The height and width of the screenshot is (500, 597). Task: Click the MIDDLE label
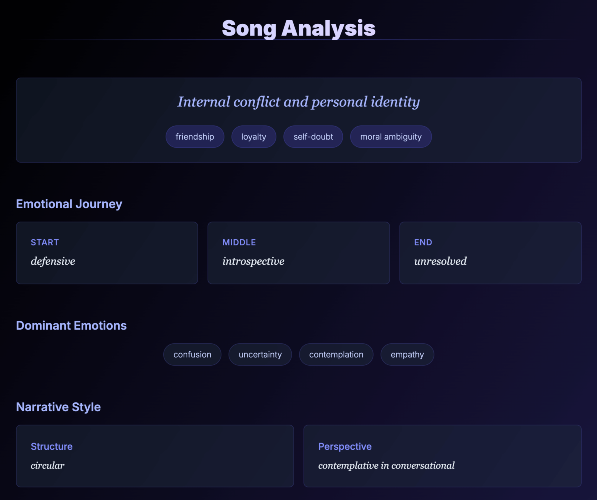pos(239,242)
